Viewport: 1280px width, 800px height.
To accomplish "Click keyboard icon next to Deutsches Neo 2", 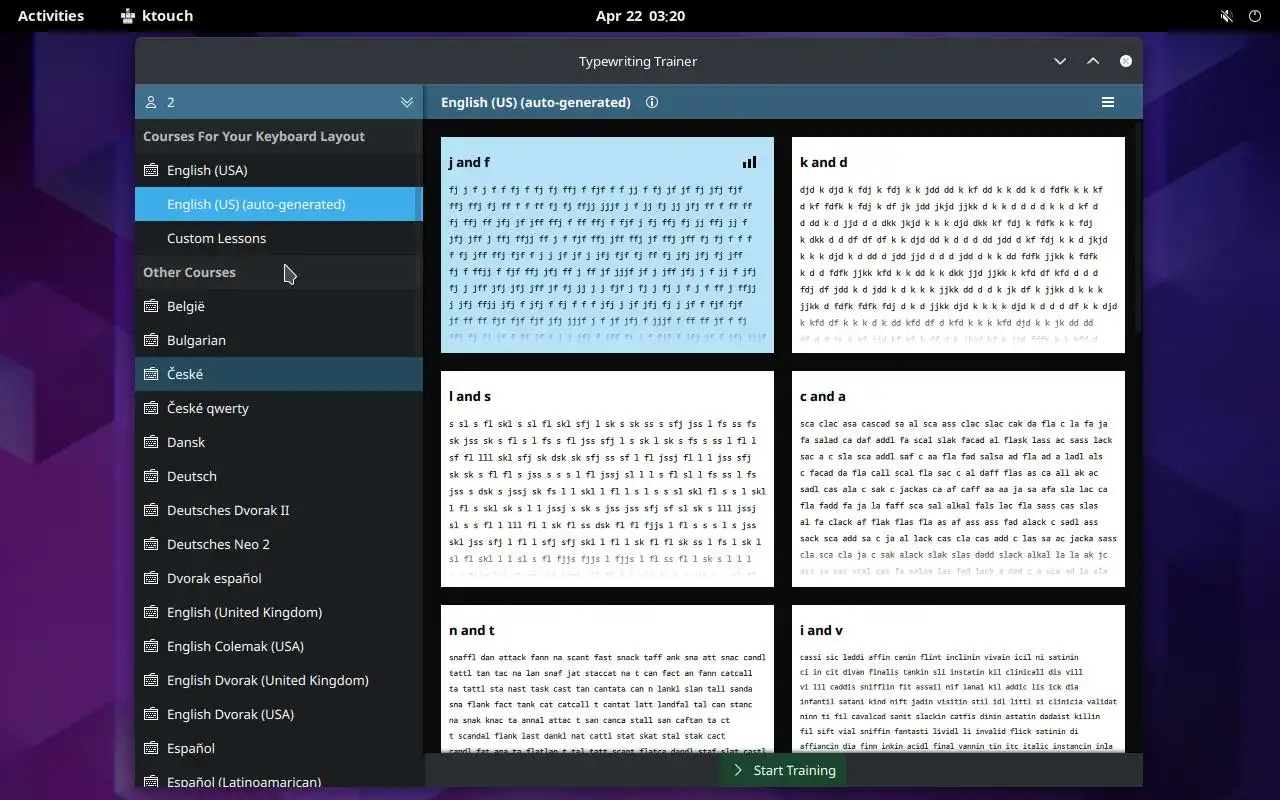I will [151, 544].
